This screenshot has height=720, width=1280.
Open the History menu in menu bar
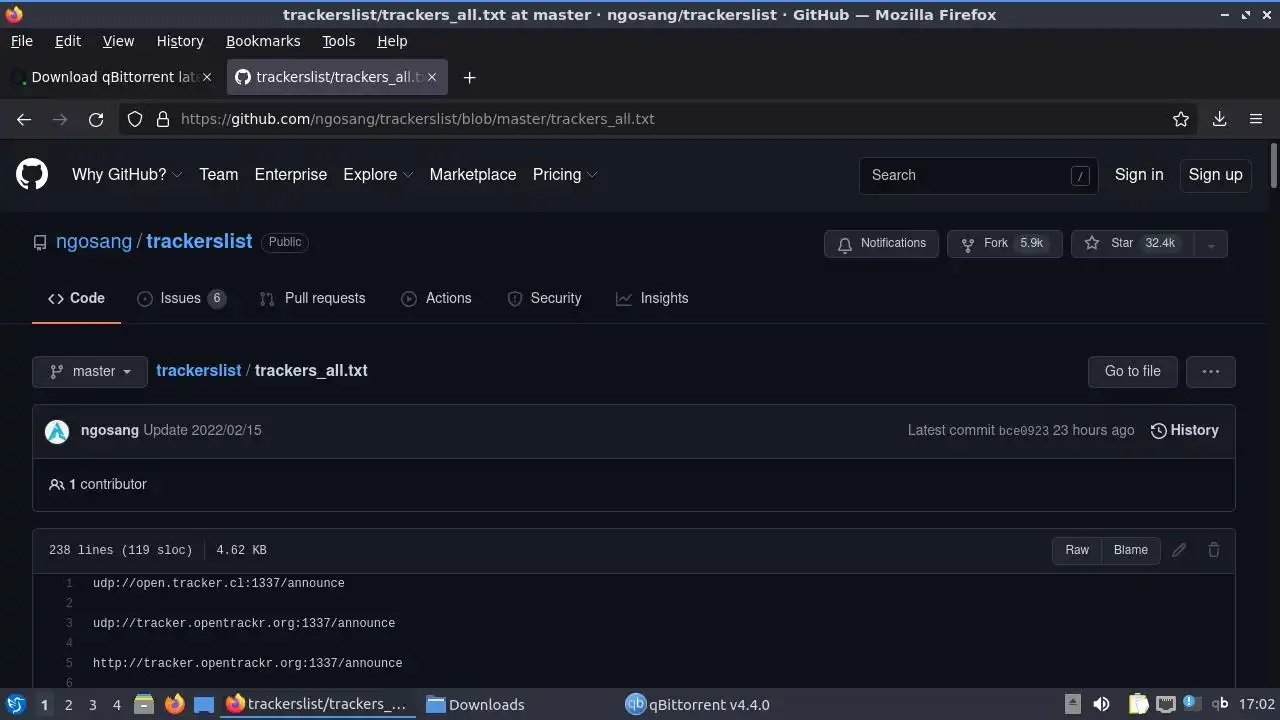coord(180,41)
